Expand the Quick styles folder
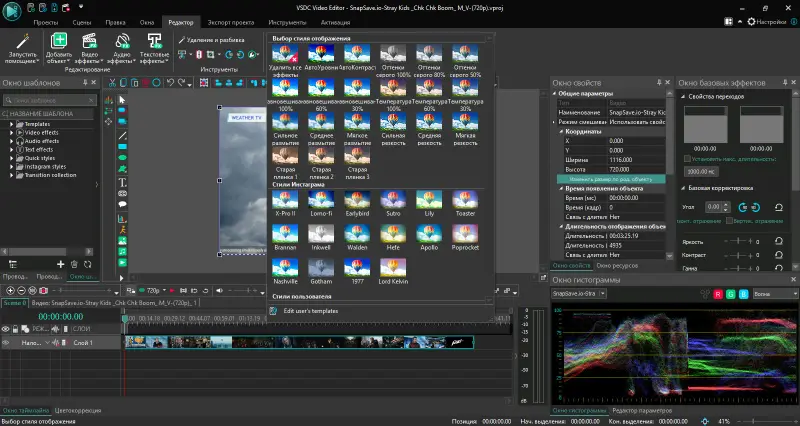Screen dimensions: 800x426 12,158
